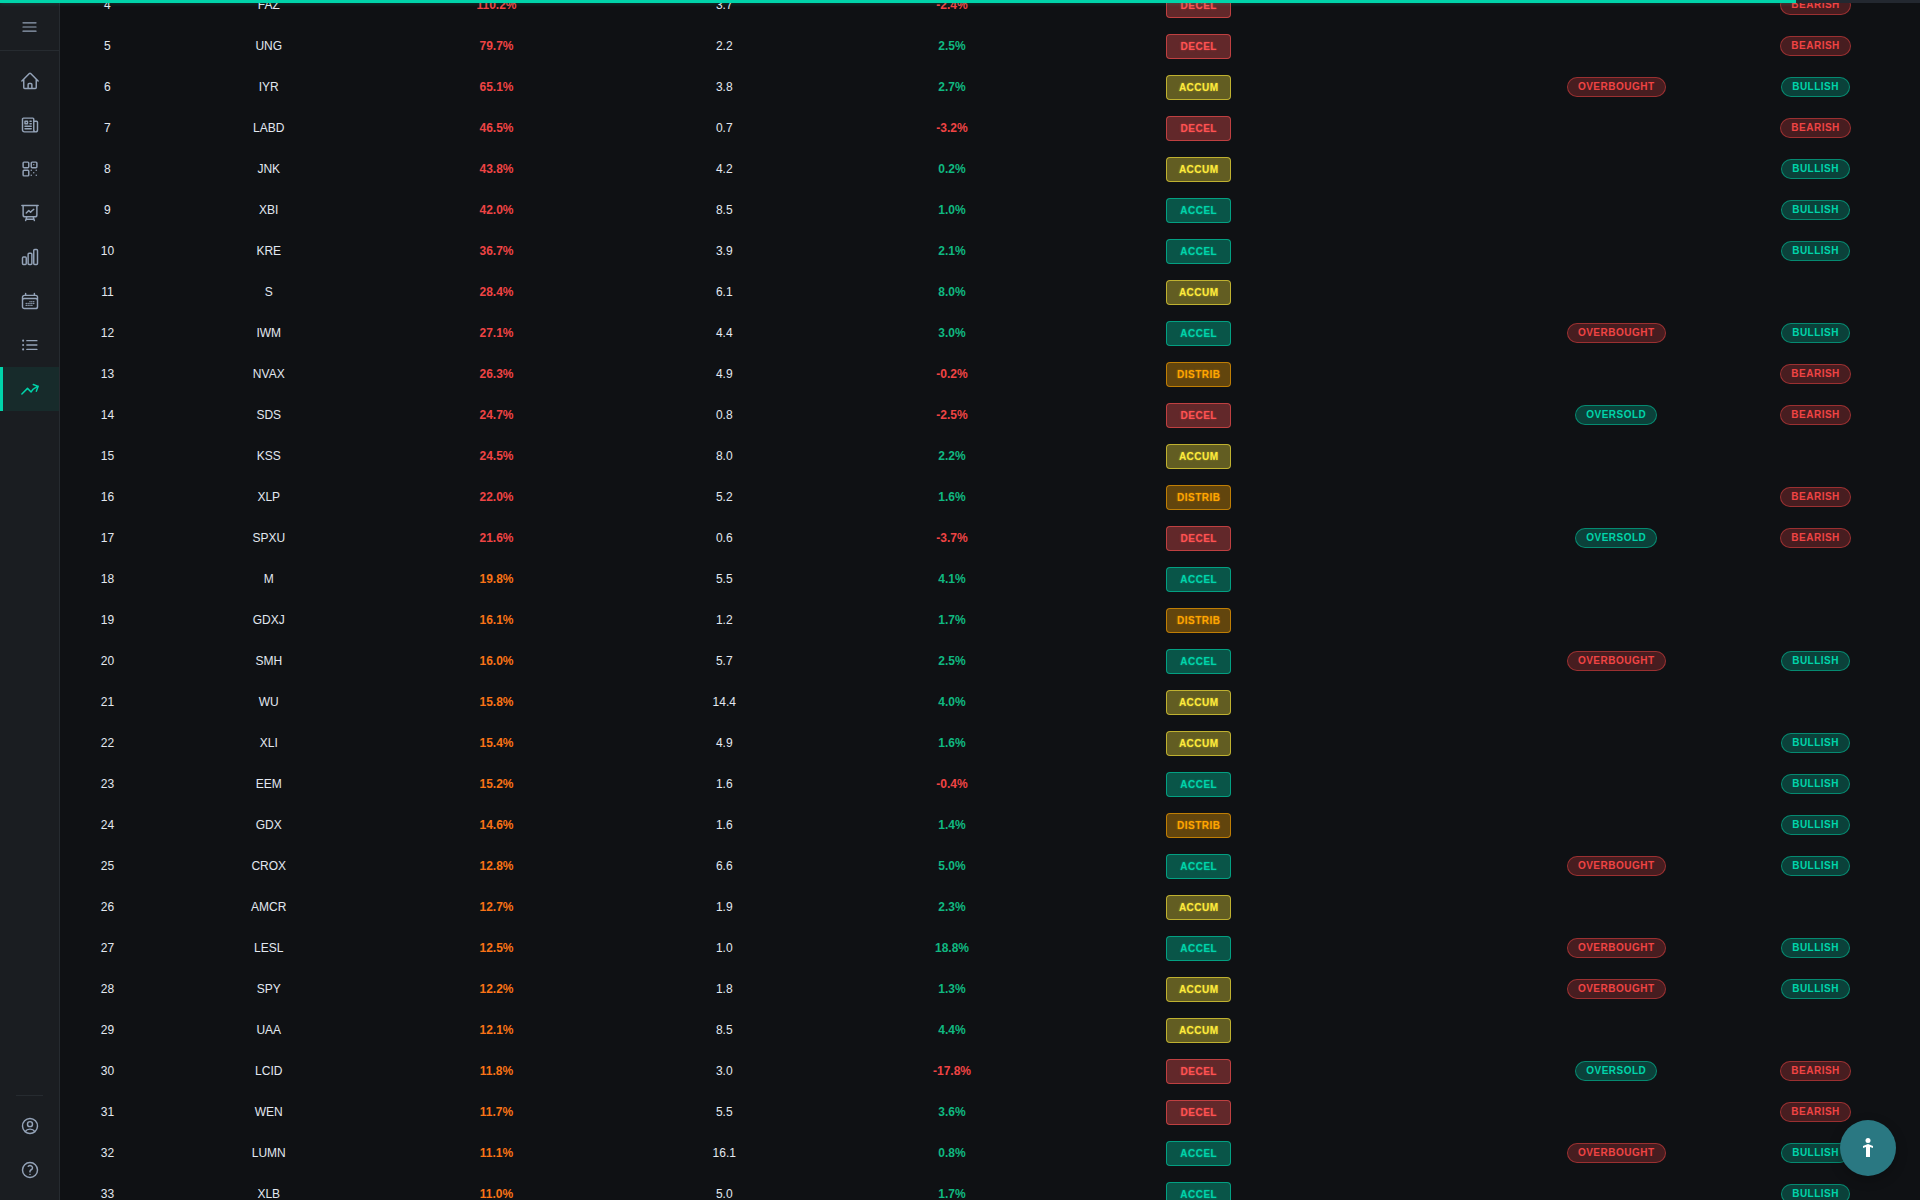Click the OVERSOLD badge in LCID row
Image resolution: width=1920 pixels, height=1200 pixels.
(x=1616, y=1071)
